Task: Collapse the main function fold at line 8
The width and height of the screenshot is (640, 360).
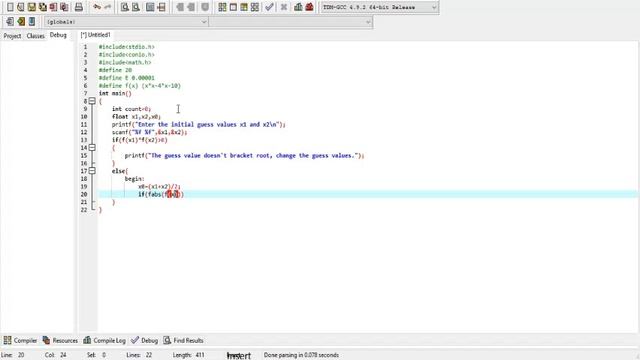Action: pos(92,101)
